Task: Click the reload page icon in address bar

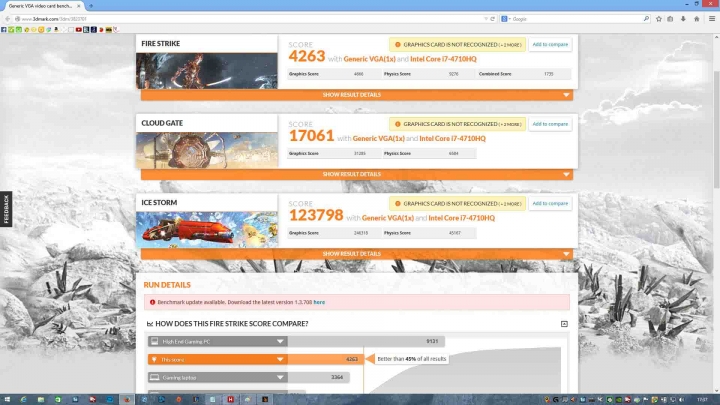Action: tap(492, 19)
